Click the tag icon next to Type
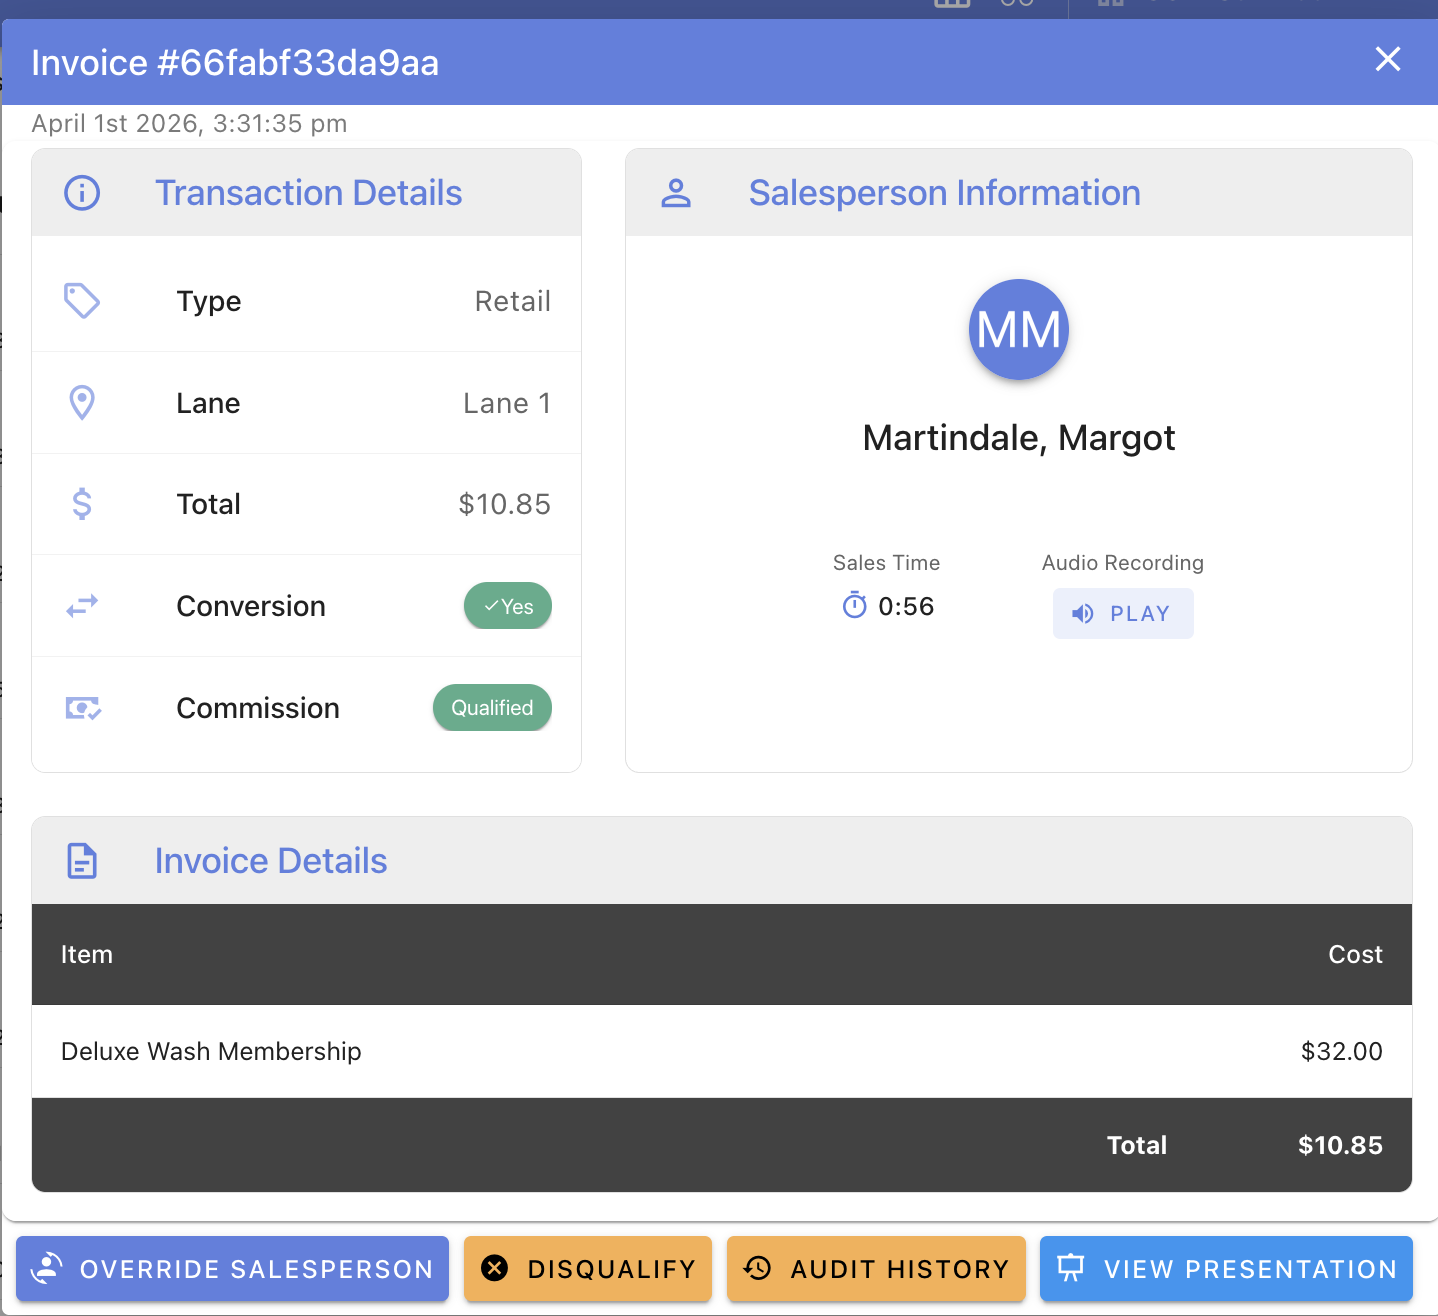This screenshot has width=1438, height=1316. tap(82, 301)
